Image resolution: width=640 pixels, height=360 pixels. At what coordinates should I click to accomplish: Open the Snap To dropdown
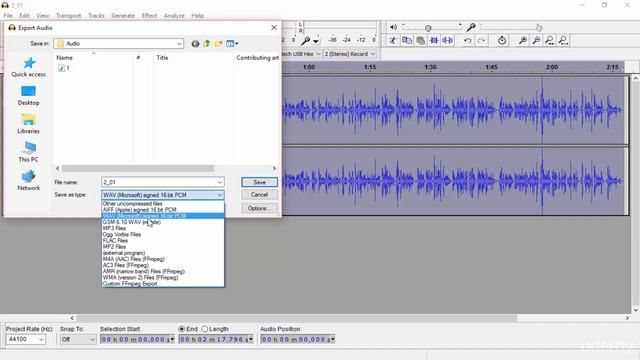[x=92, y=340]
